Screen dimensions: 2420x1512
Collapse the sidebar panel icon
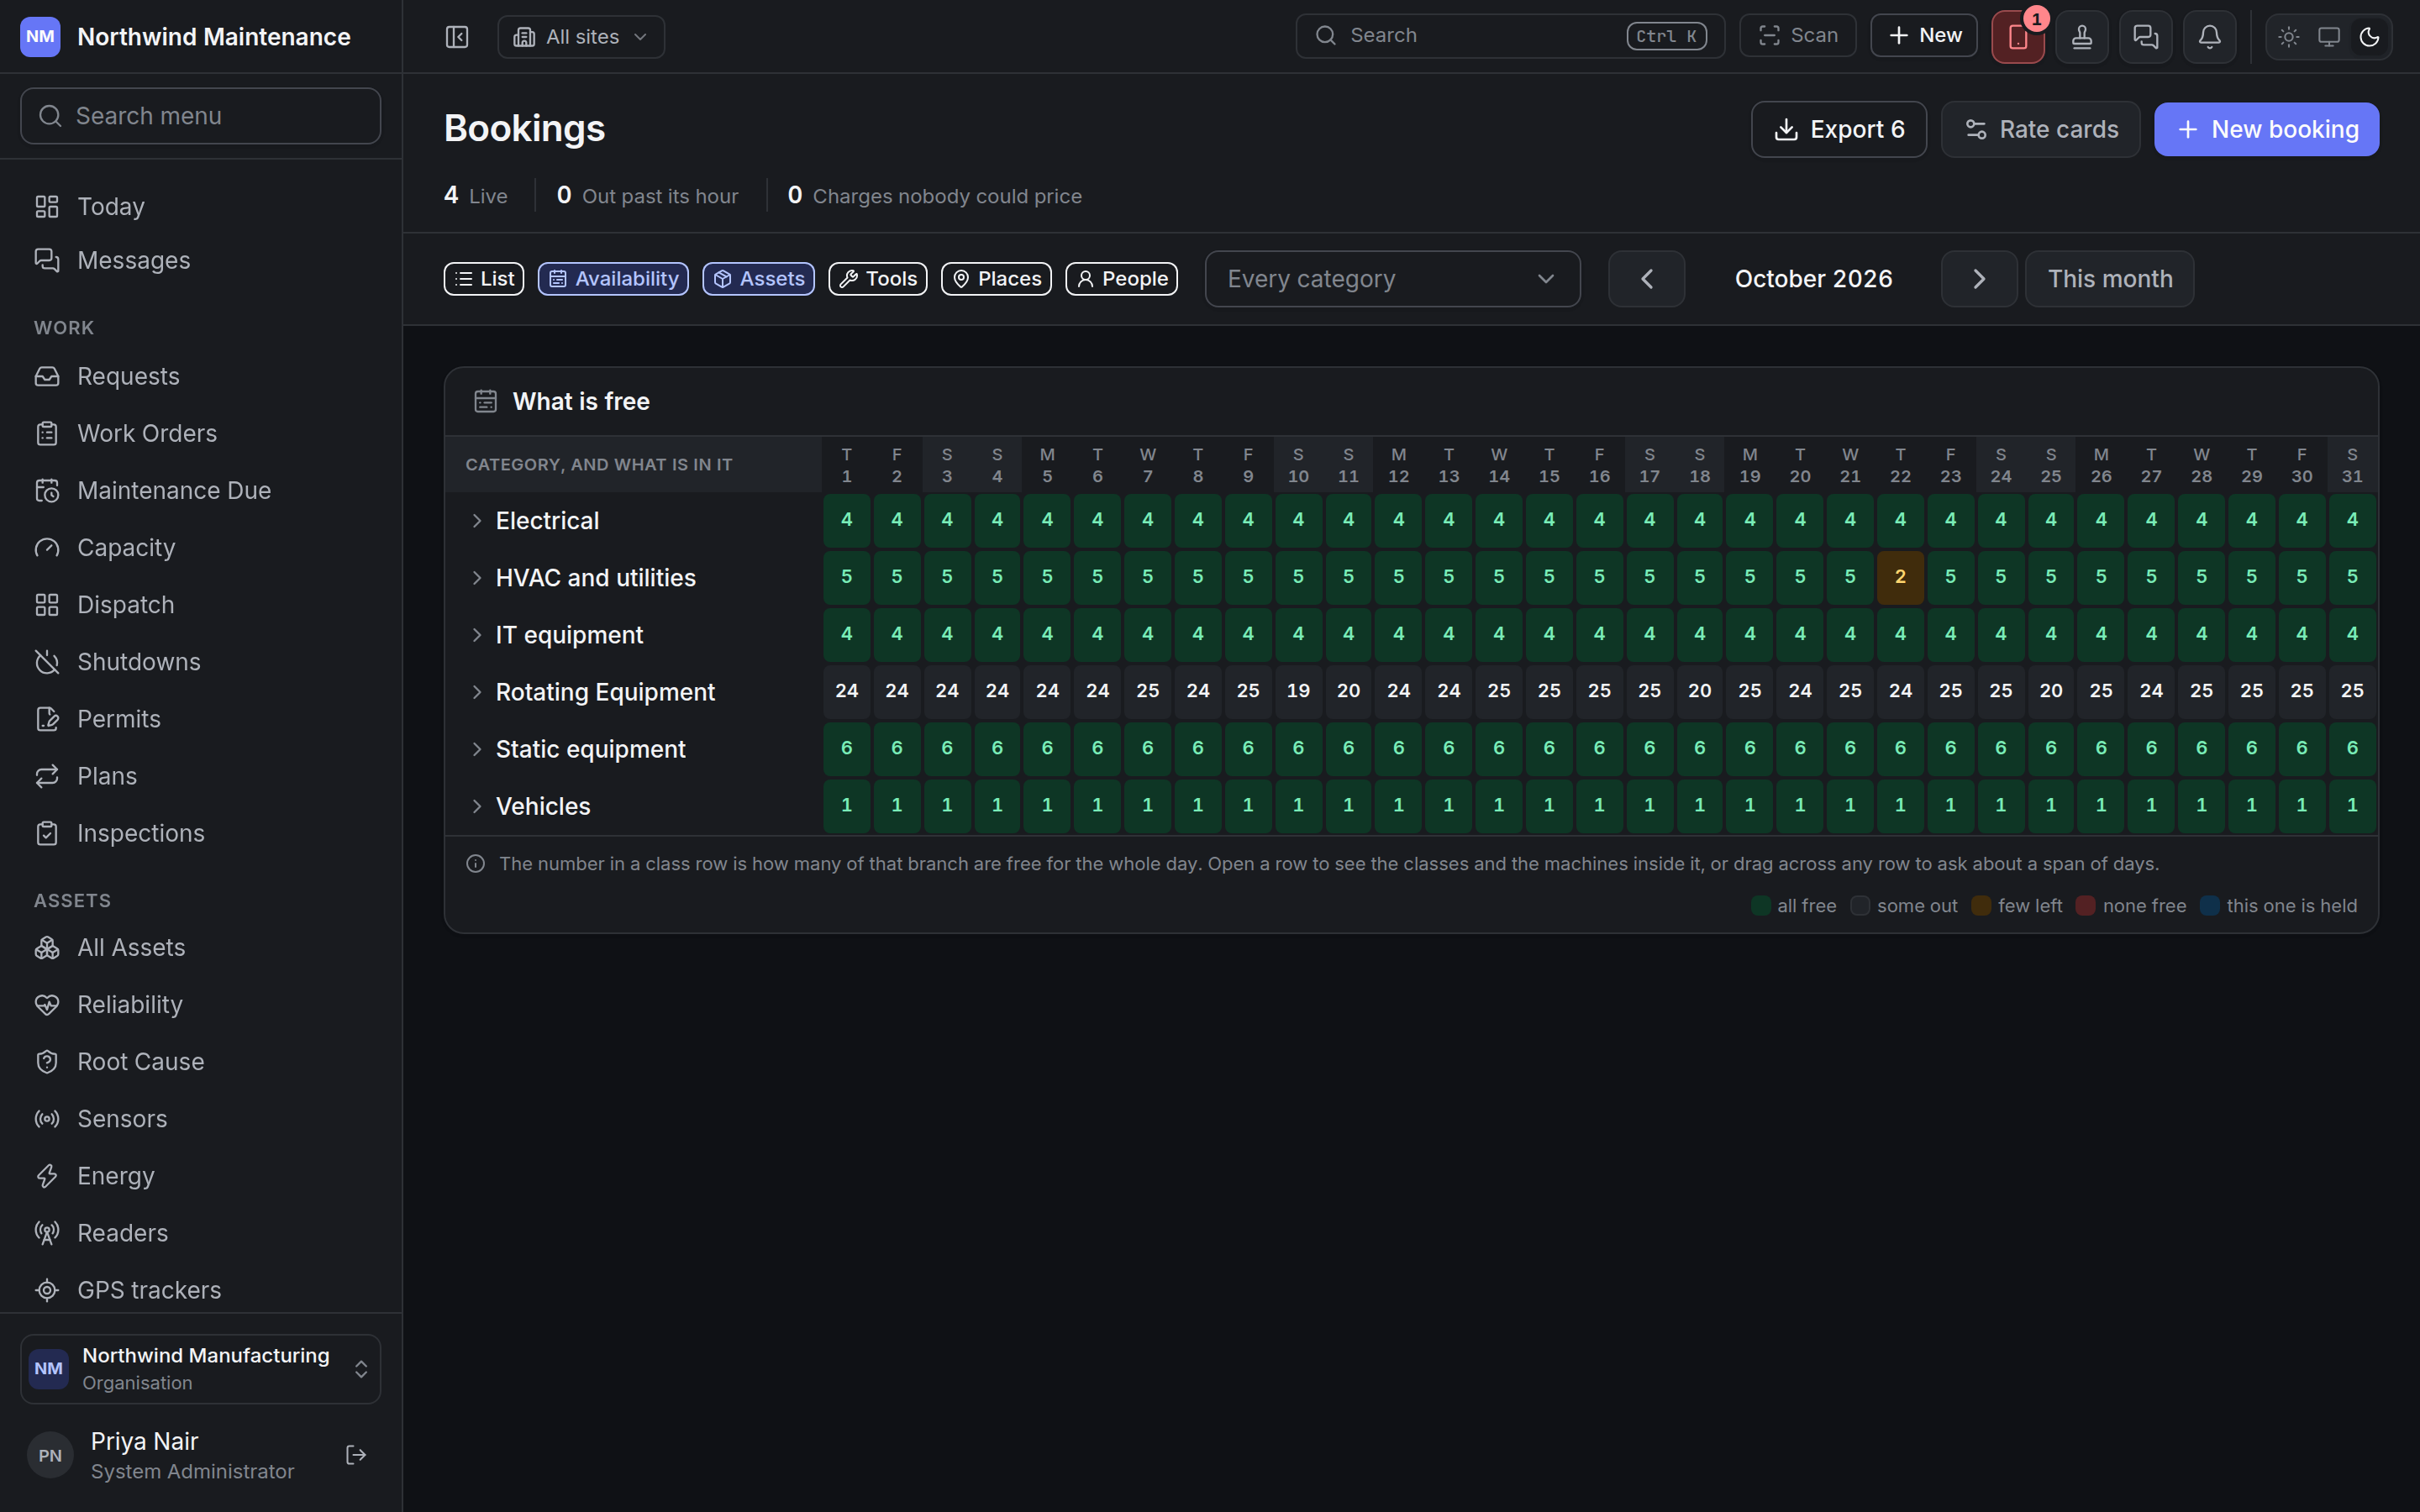click(x=457, y=37)
